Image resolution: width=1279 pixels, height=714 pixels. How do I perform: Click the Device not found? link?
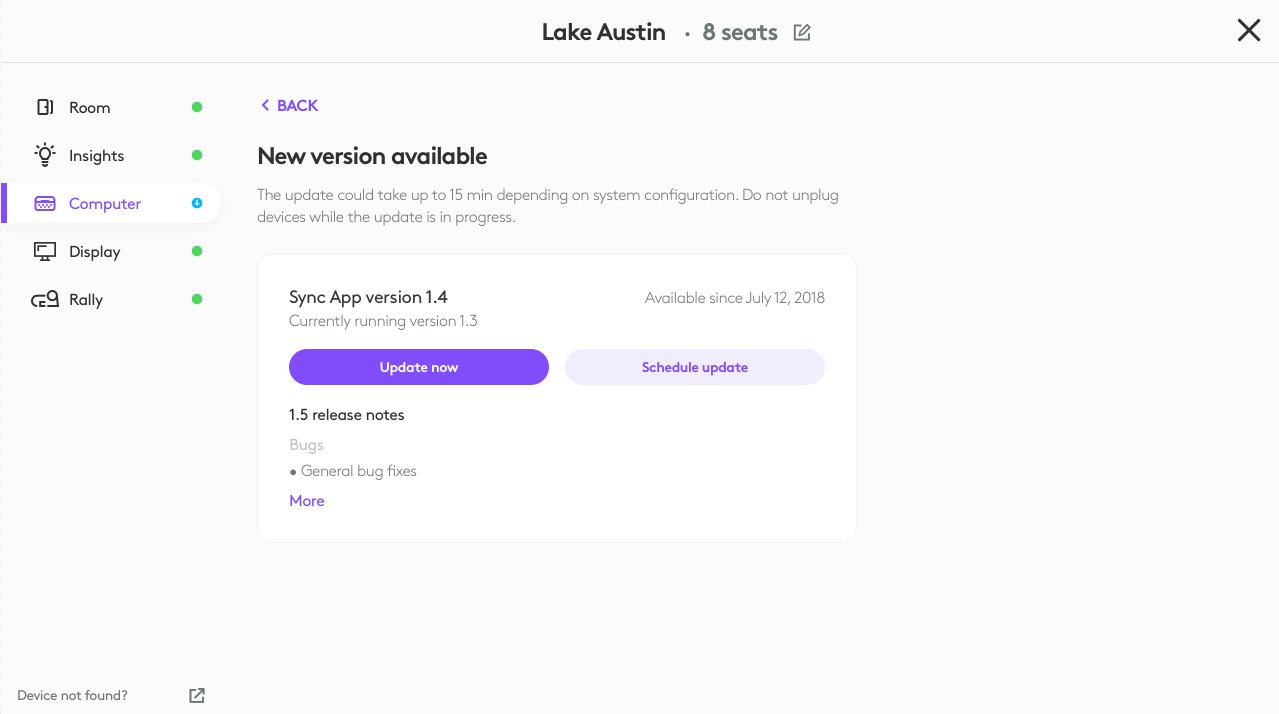[72, 695]
